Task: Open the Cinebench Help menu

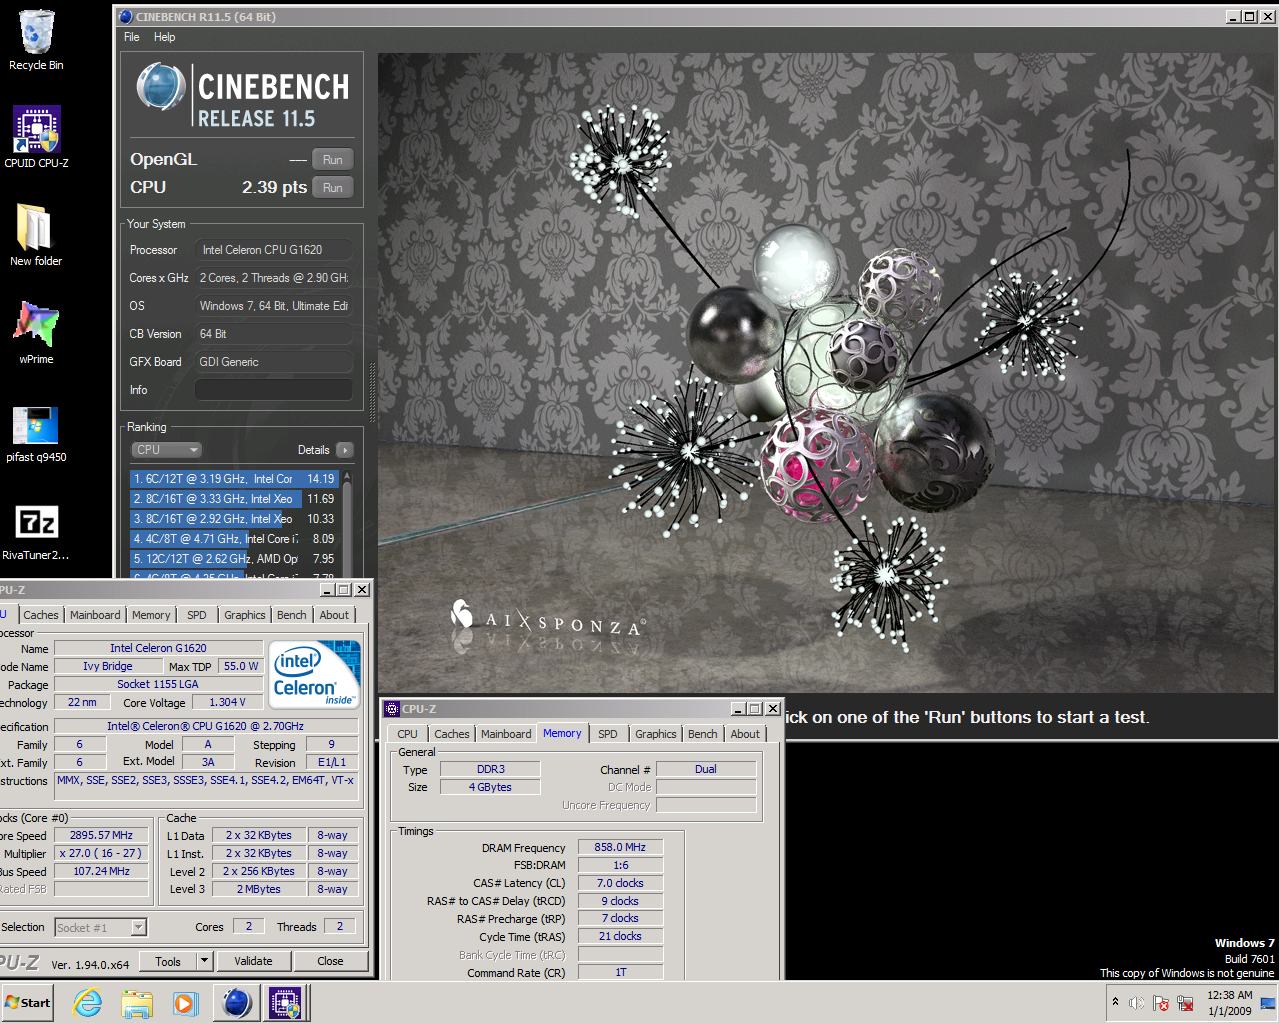Action: (x=165, y=37)
